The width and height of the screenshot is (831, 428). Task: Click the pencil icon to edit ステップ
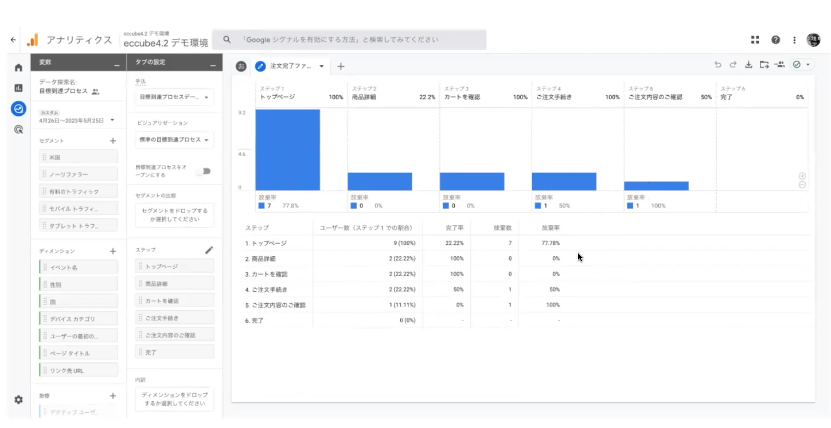(209, 249)
